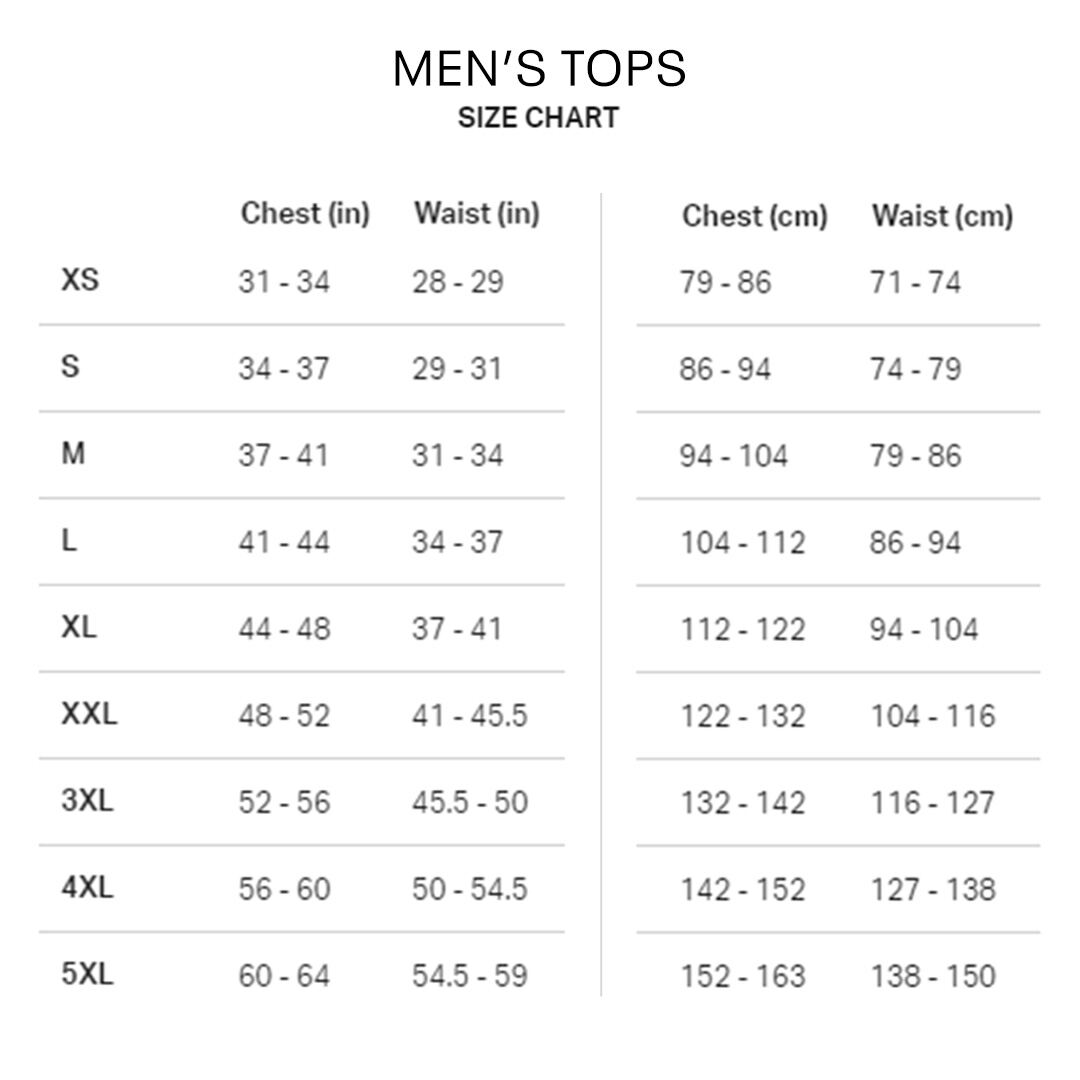1080x1080 pixels.
Task: Click the SIZE CHART subtitle
Action: point(538,118)
